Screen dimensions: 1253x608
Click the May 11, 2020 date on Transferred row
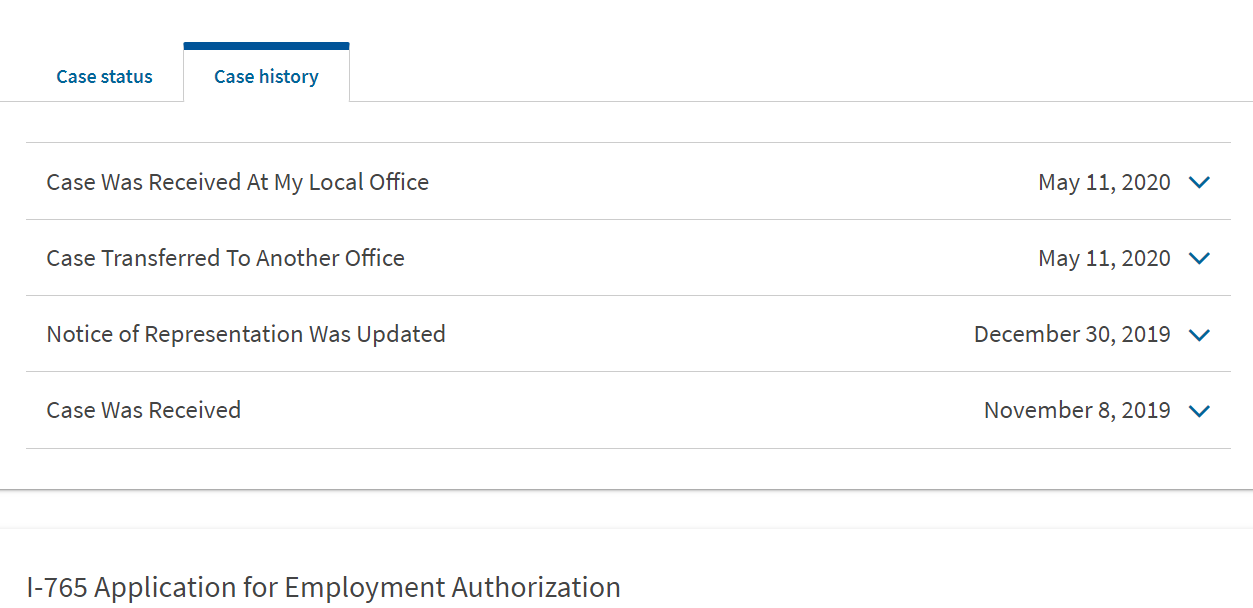coord(1104,259)
